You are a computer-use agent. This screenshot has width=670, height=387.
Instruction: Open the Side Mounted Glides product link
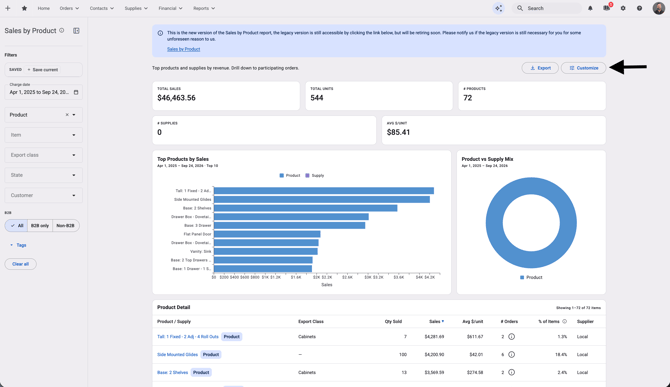coord(177,355)
